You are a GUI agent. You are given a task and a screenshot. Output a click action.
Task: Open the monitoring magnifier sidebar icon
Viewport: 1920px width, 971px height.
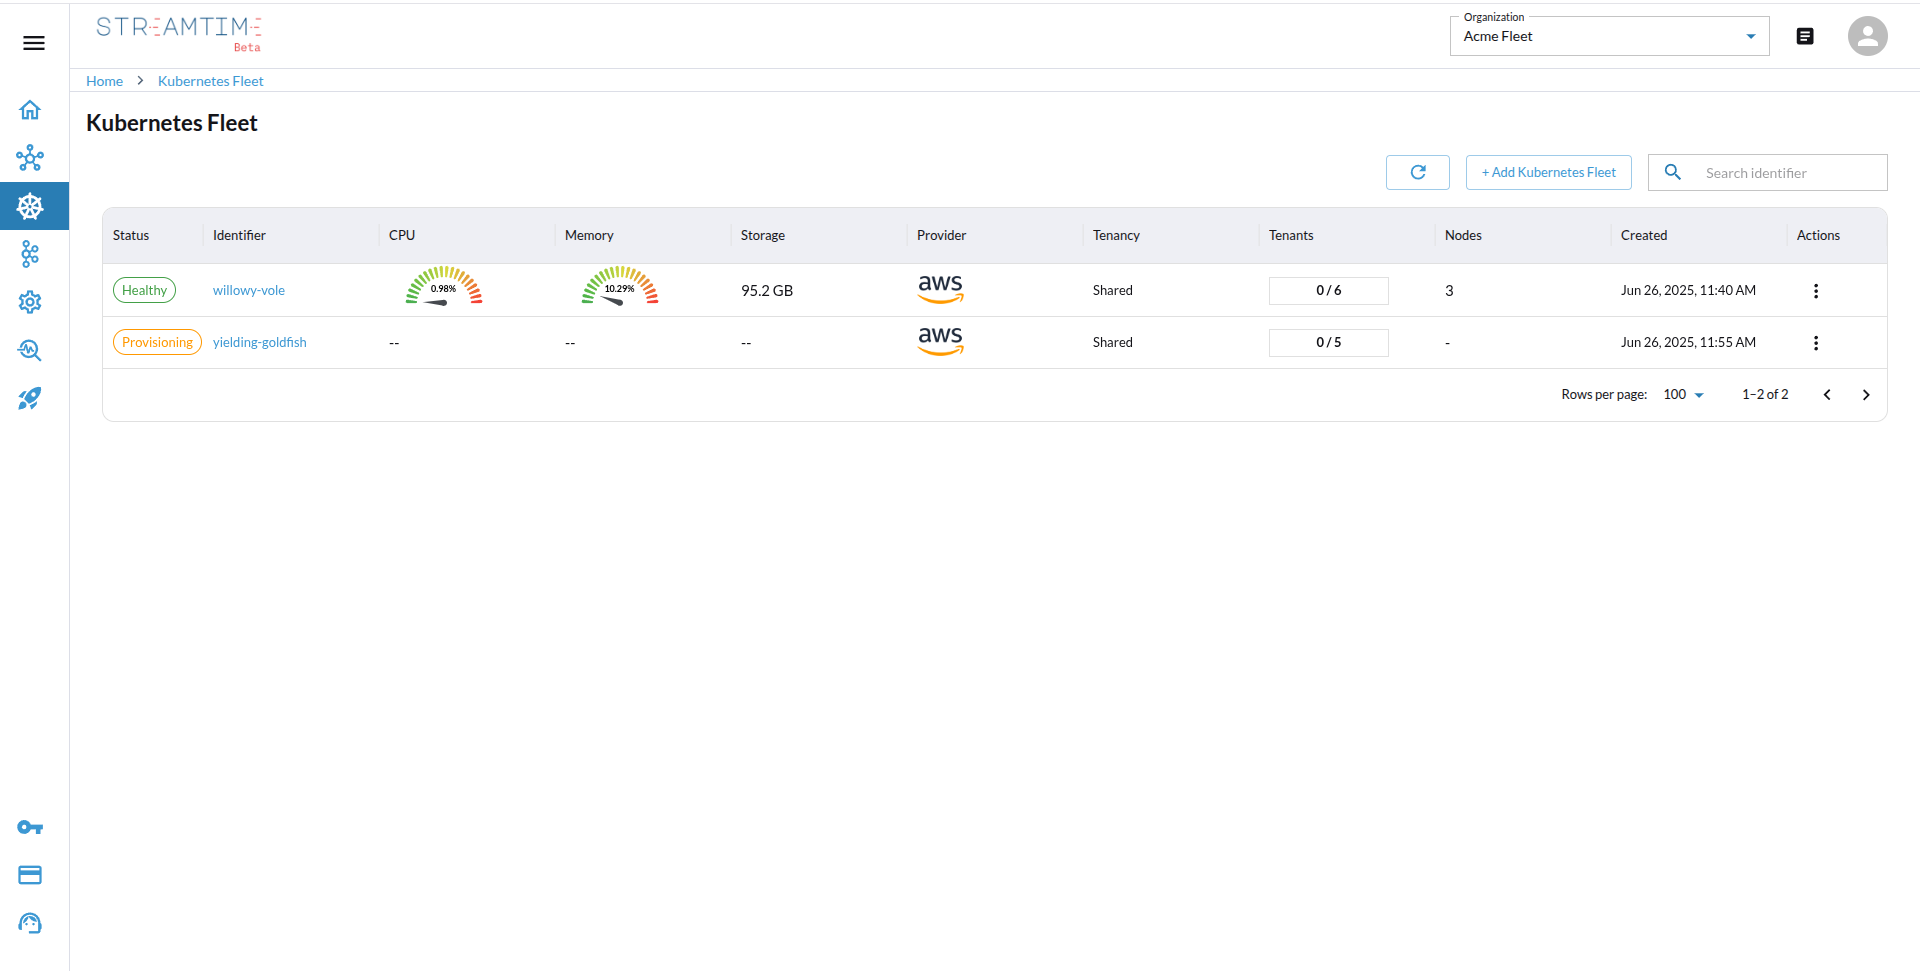point(30,350)
